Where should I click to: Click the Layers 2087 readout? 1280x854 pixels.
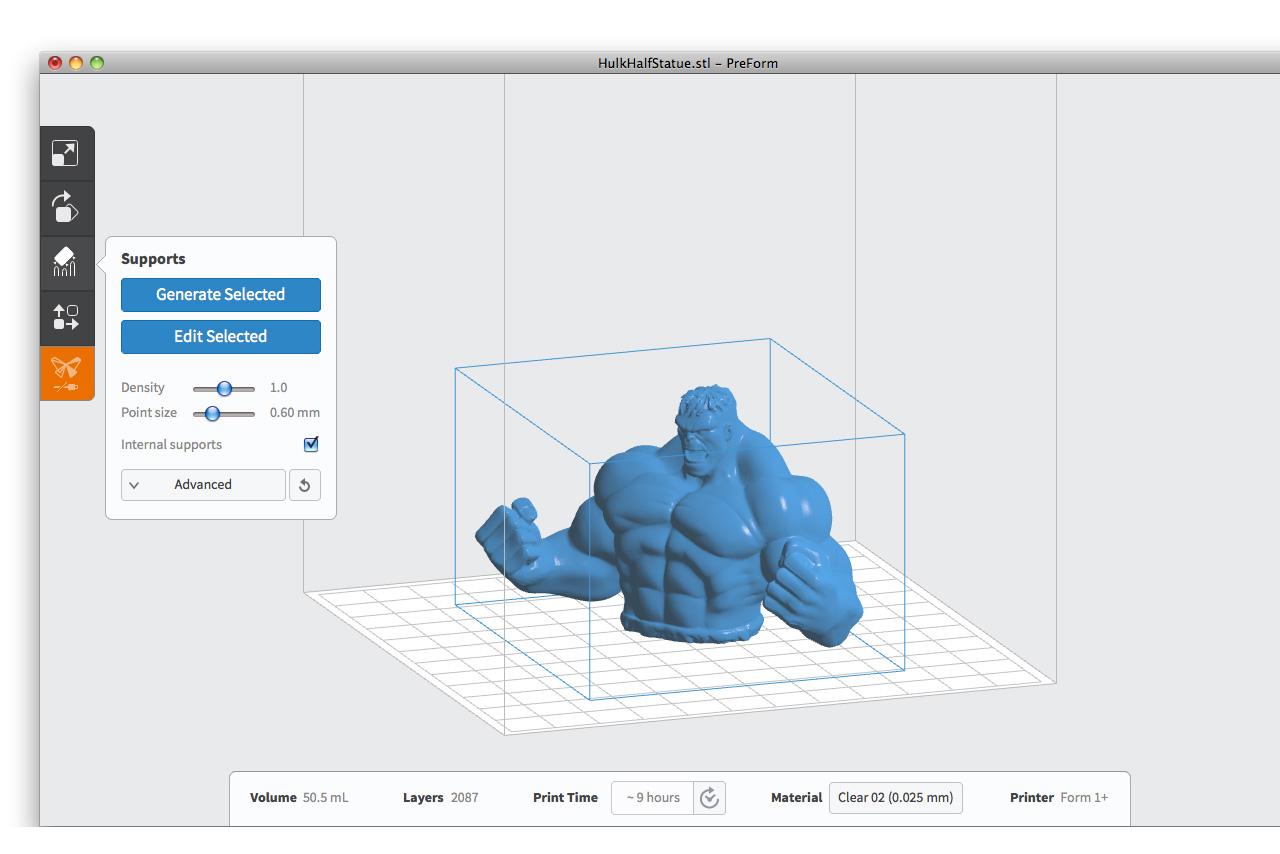click(440, 798)
